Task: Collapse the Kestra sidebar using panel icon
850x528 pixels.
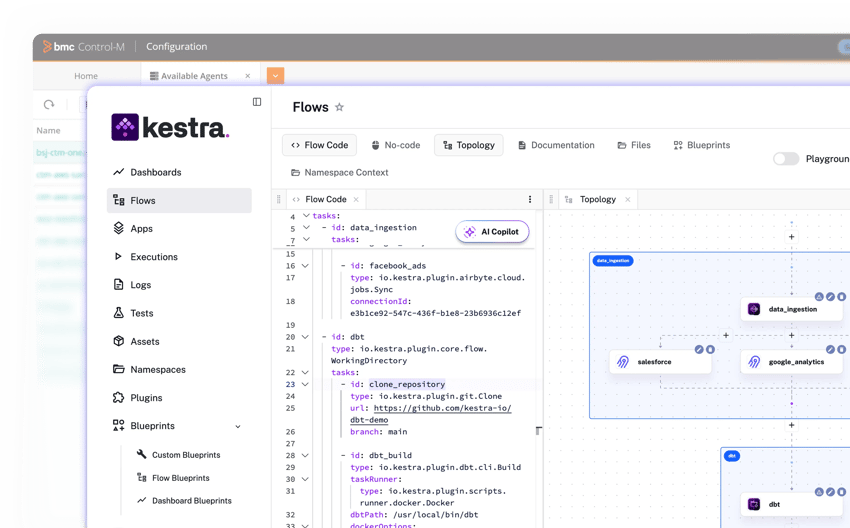Action: tap(257, 102)
